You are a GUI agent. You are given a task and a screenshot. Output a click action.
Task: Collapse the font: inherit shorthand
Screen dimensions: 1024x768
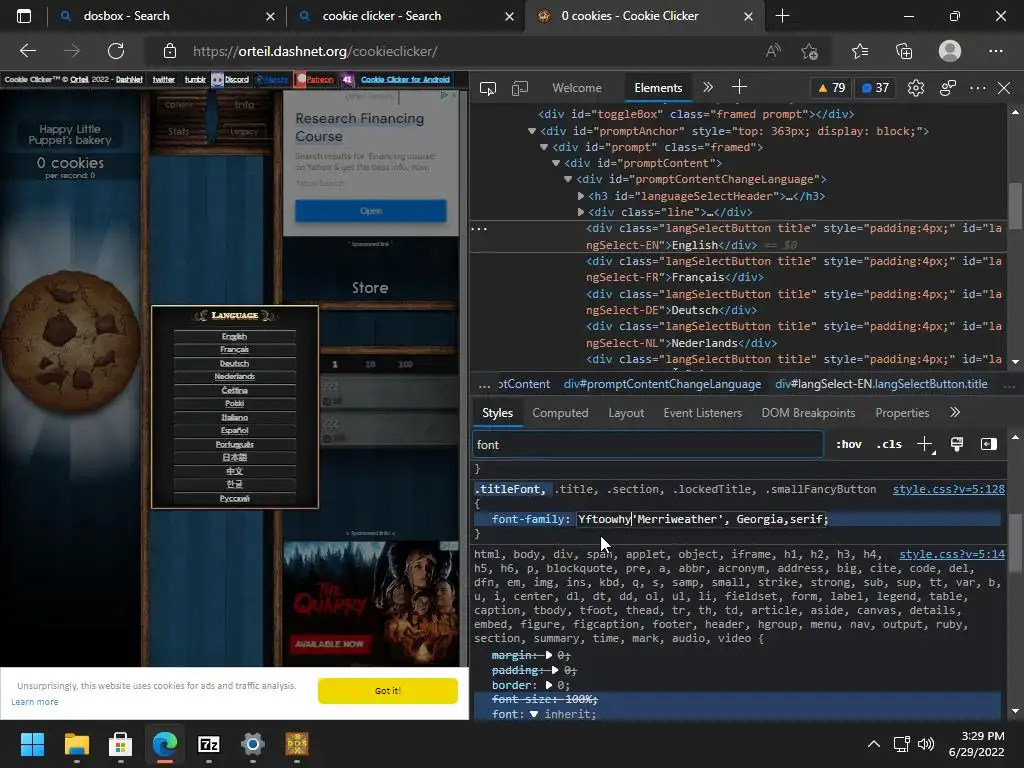[534, 714]
